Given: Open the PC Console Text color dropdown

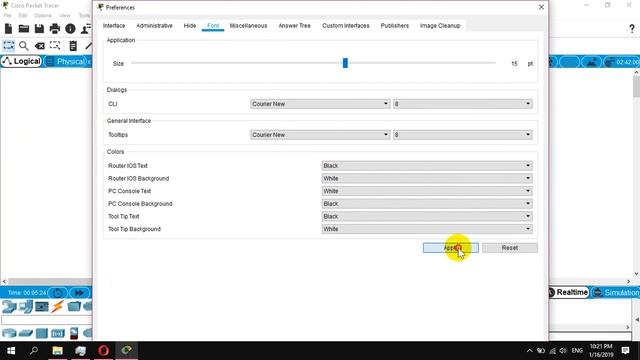Looking at the screenshot, I should (427, 191).
